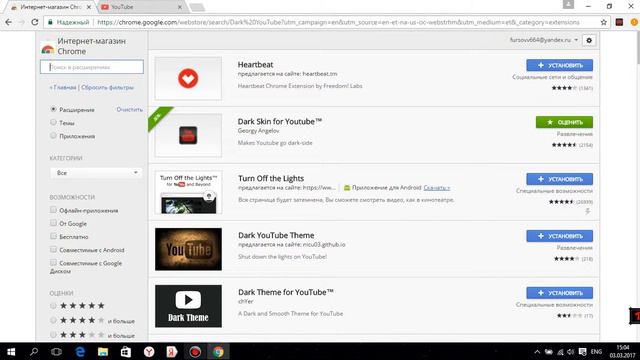Select the Расширения radio button
This screenshot has height=360, width=640.
pos(53,109)
